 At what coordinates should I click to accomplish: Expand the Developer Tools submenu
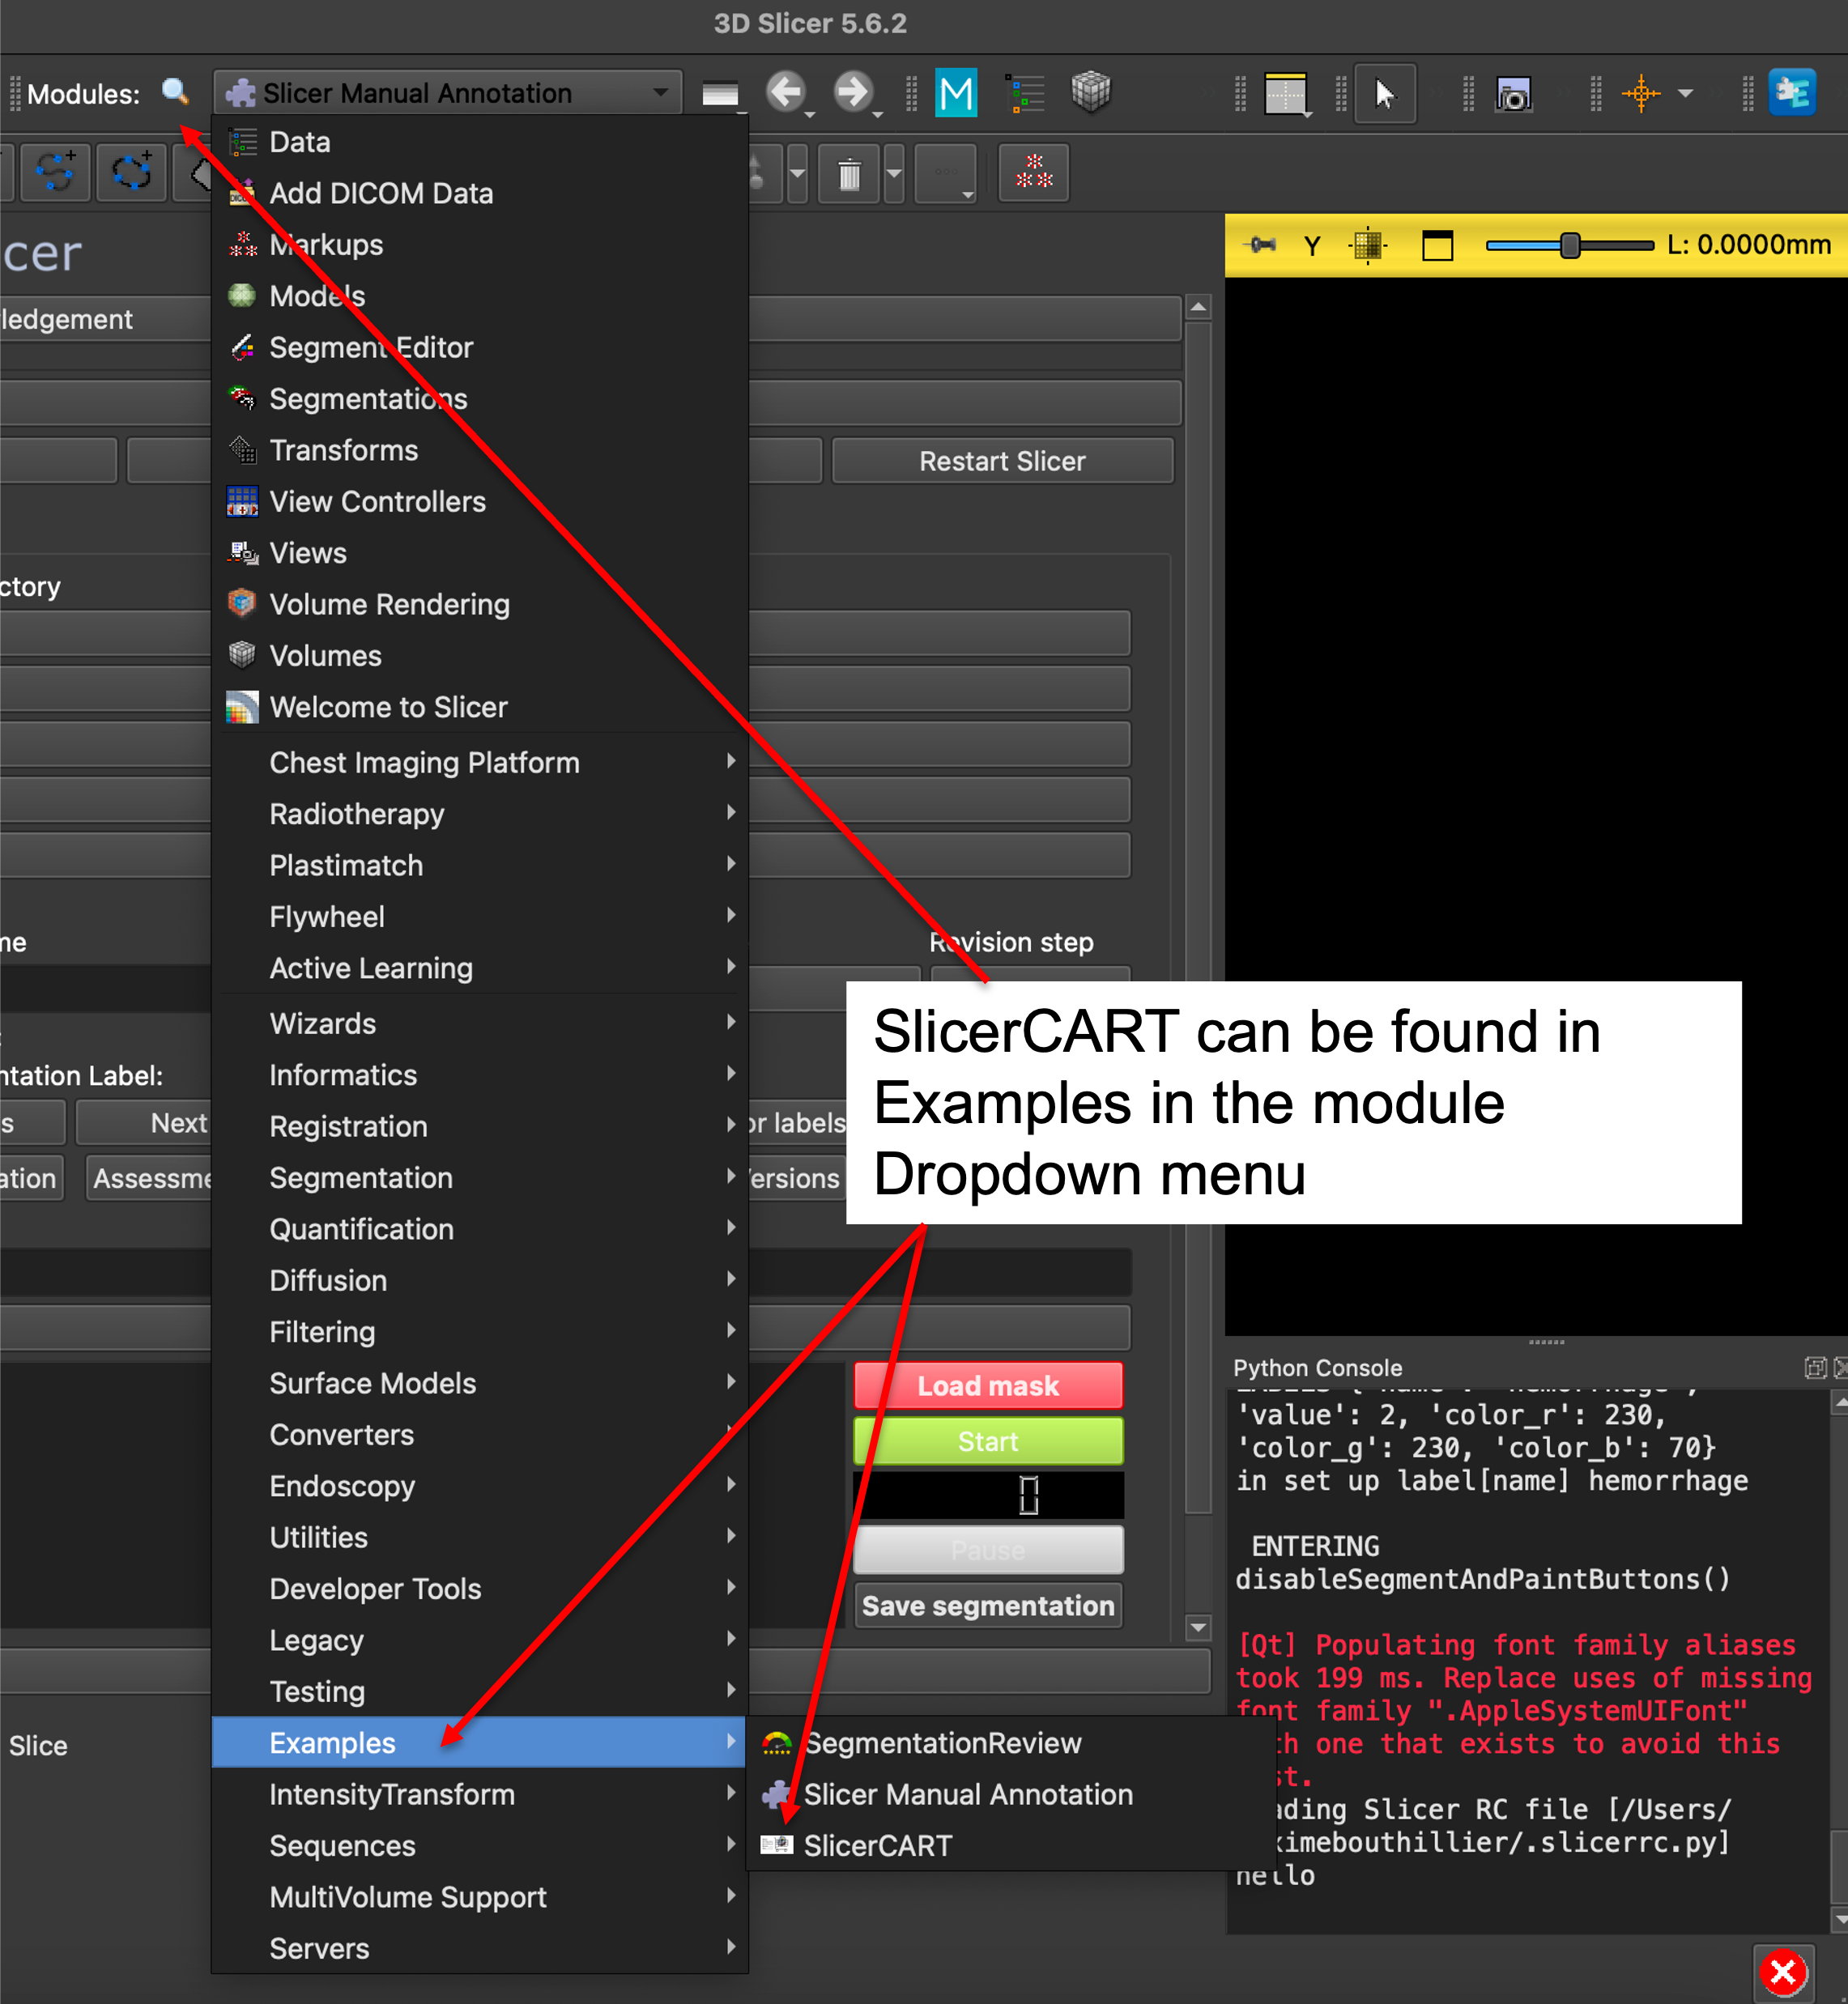pos(480,1589)
